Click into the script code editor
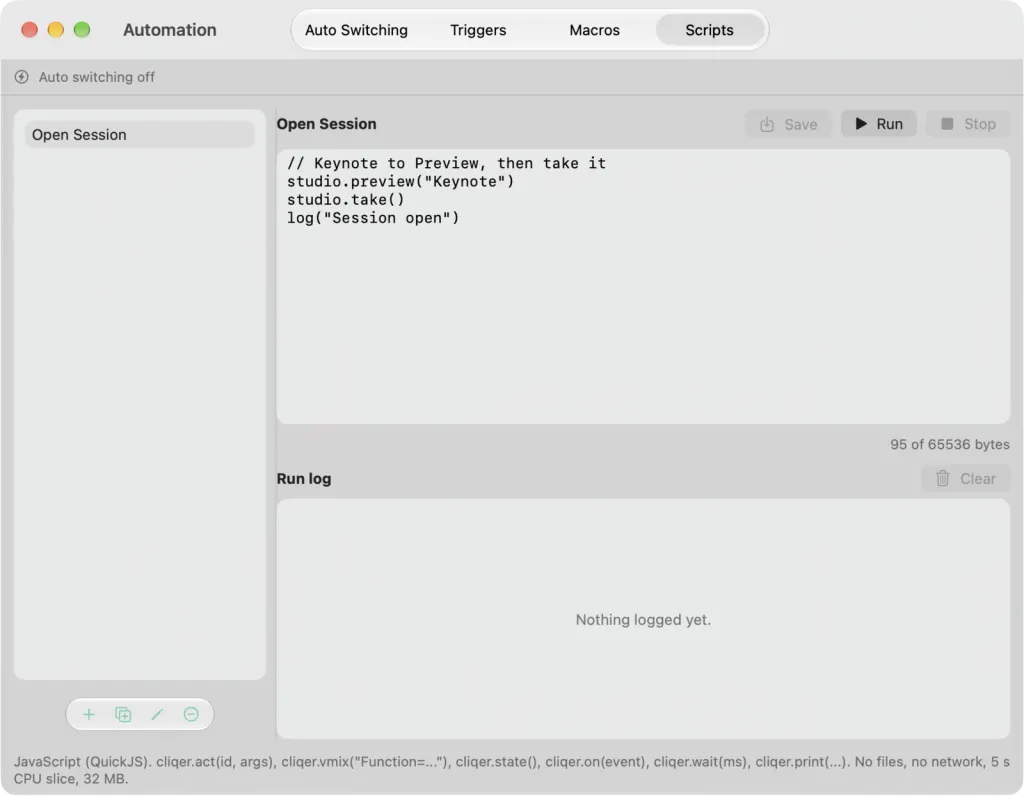1024x796 pixels. click(x=643, y=287)
